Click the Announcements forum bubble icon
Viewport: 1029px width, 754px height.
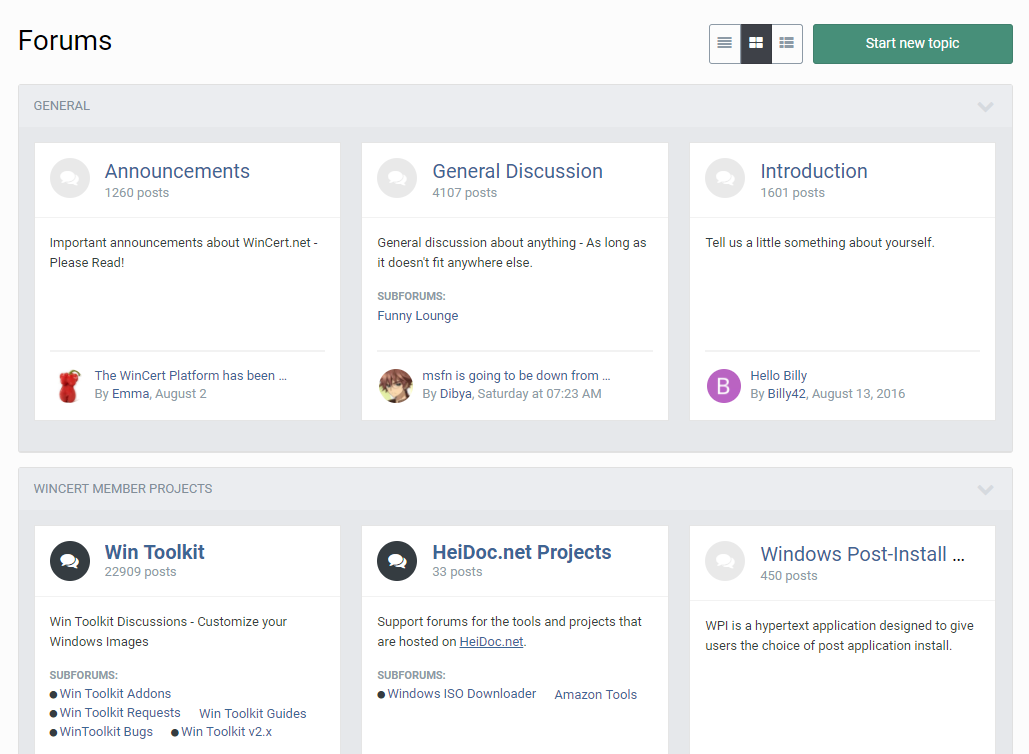tap(70, 178)
